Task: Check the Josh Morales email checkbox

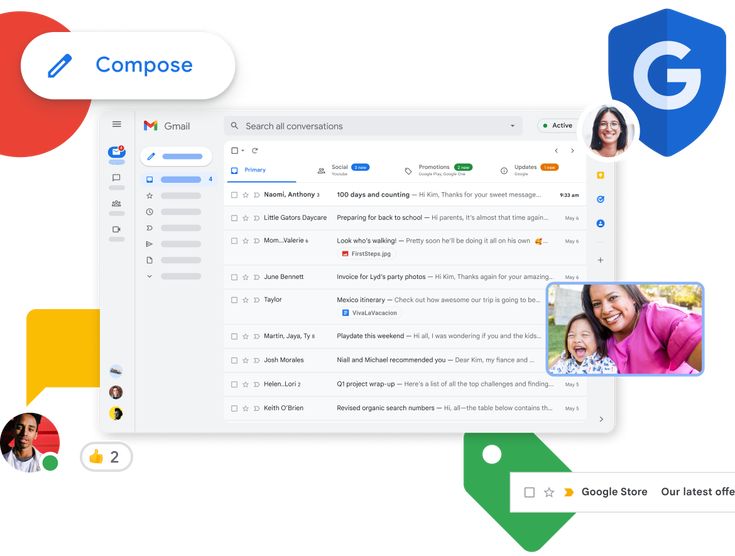Action: pos(234,360)
